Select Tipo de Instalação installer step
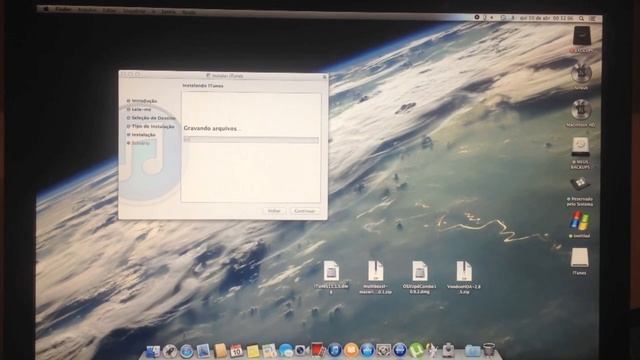The image size is (640, 360). pyautogui.click(x=153, y=127)
